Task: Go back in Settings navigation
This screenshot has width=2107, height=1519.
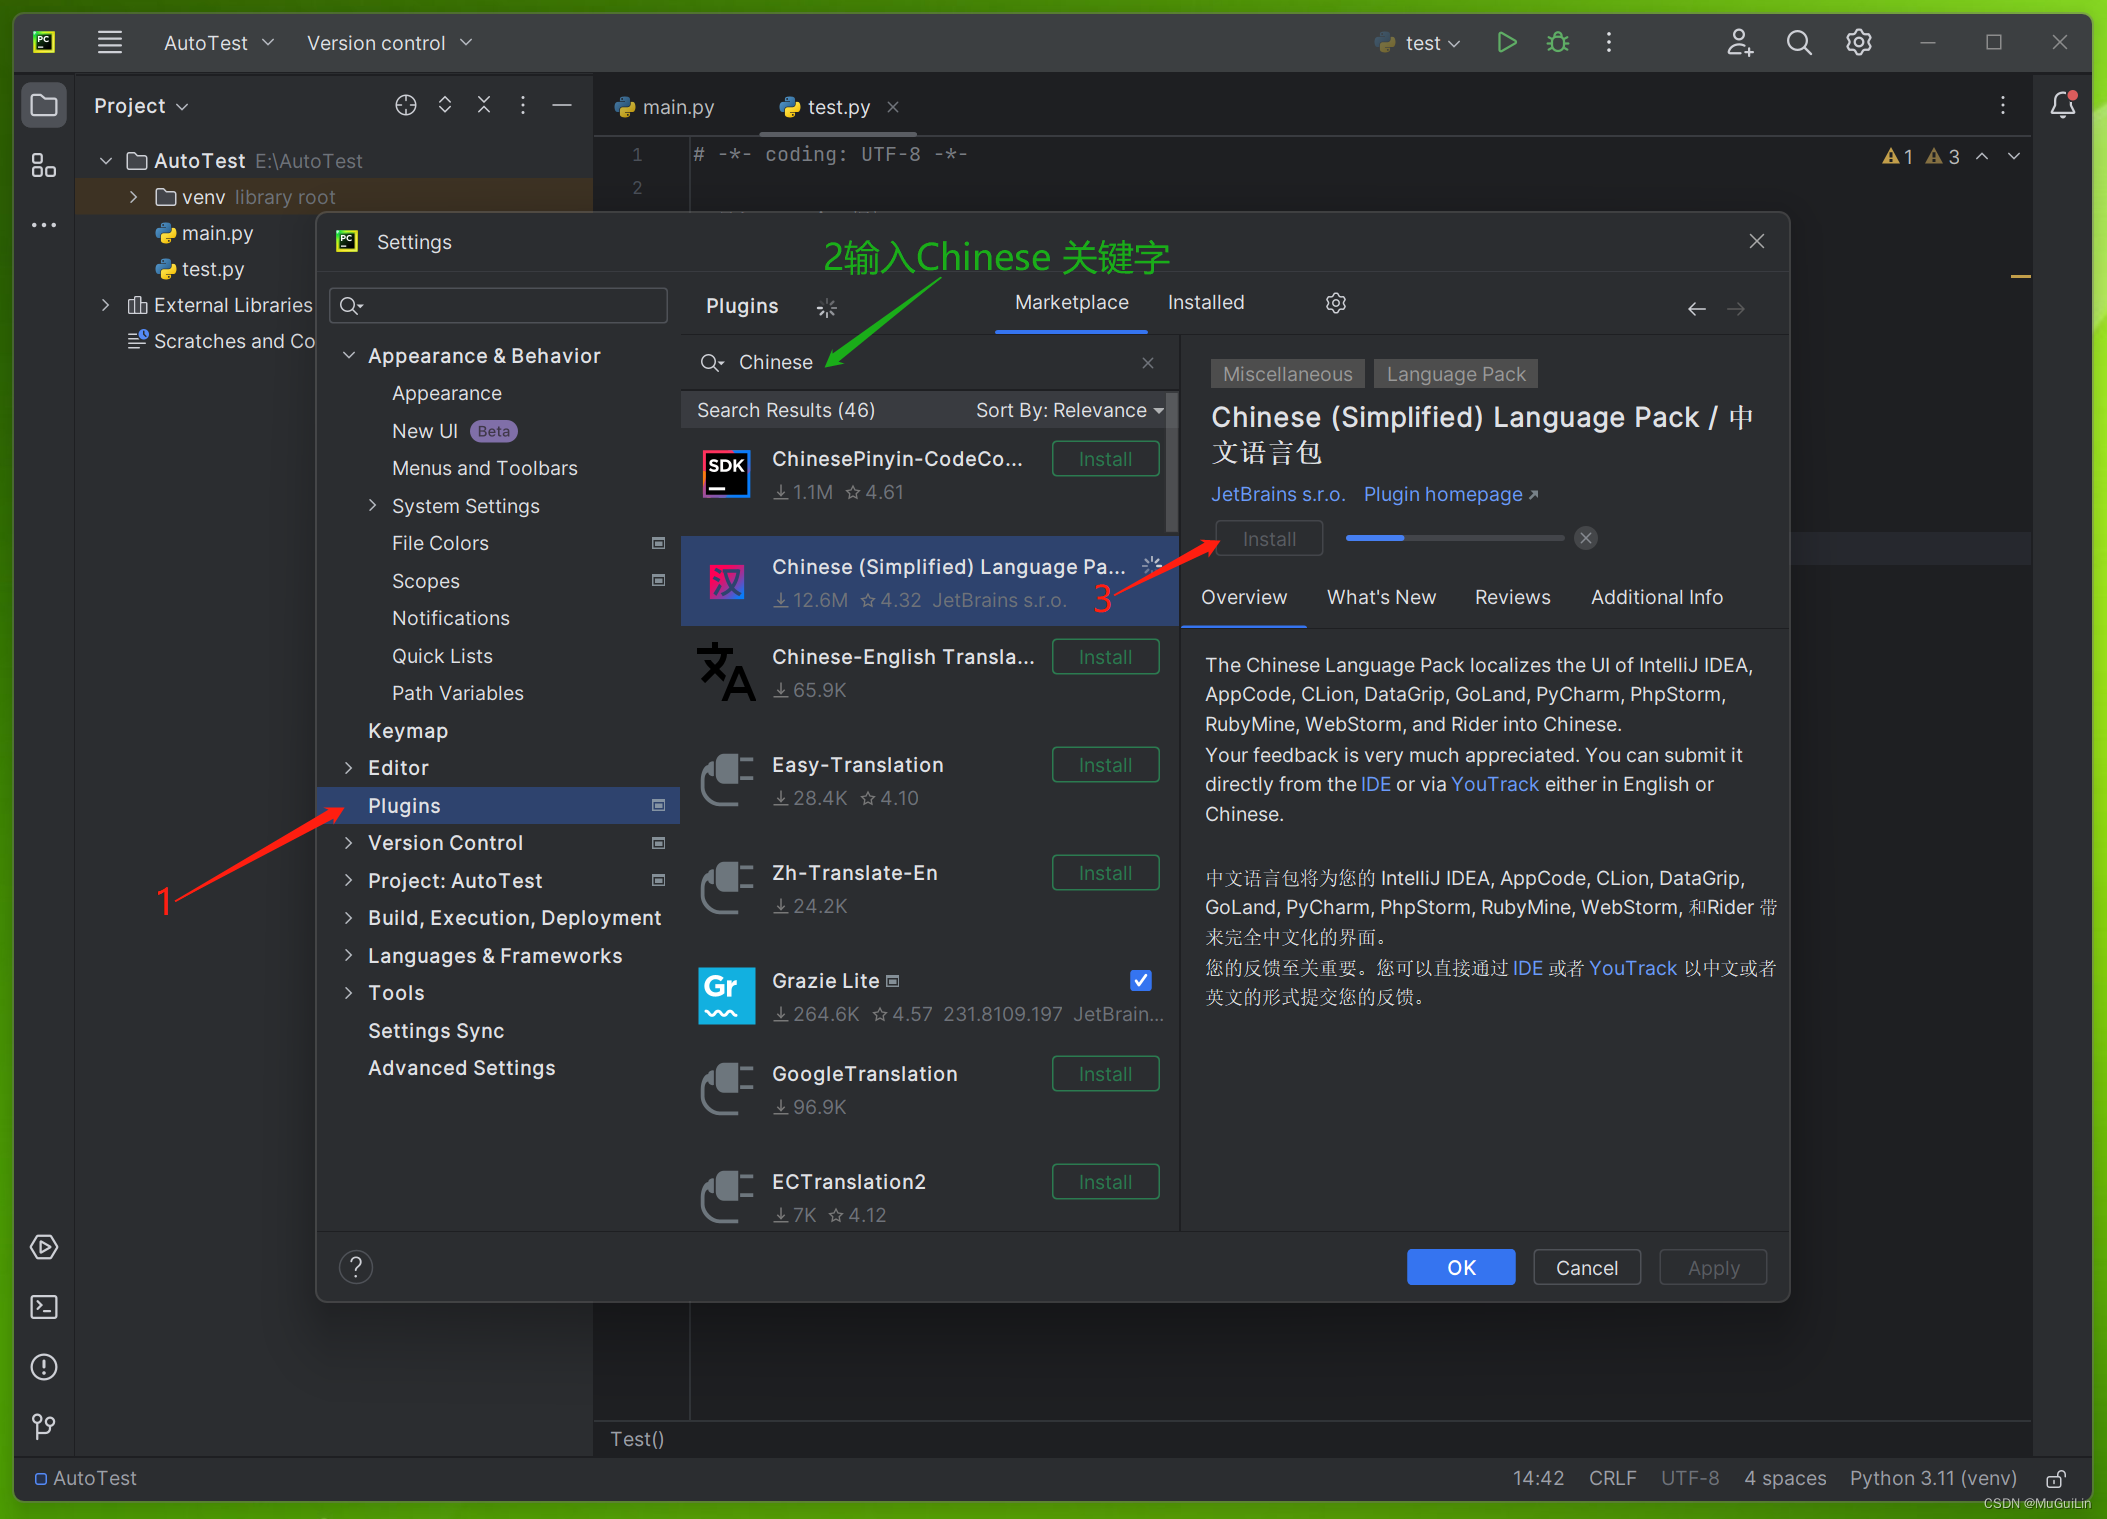Action: point(1696,309)
